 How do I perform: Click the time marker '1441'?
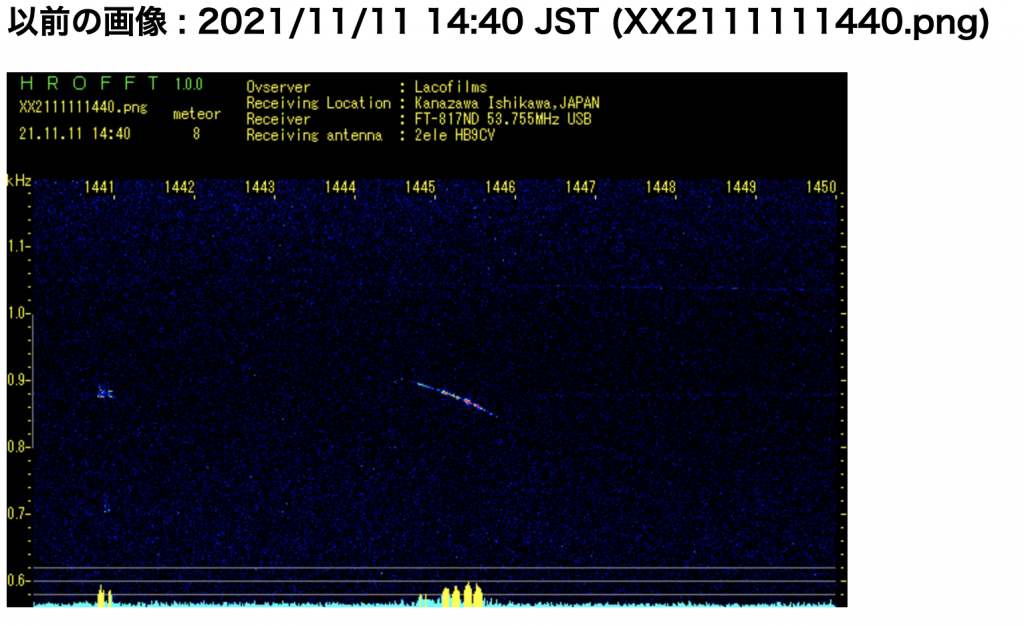[99, 187]
